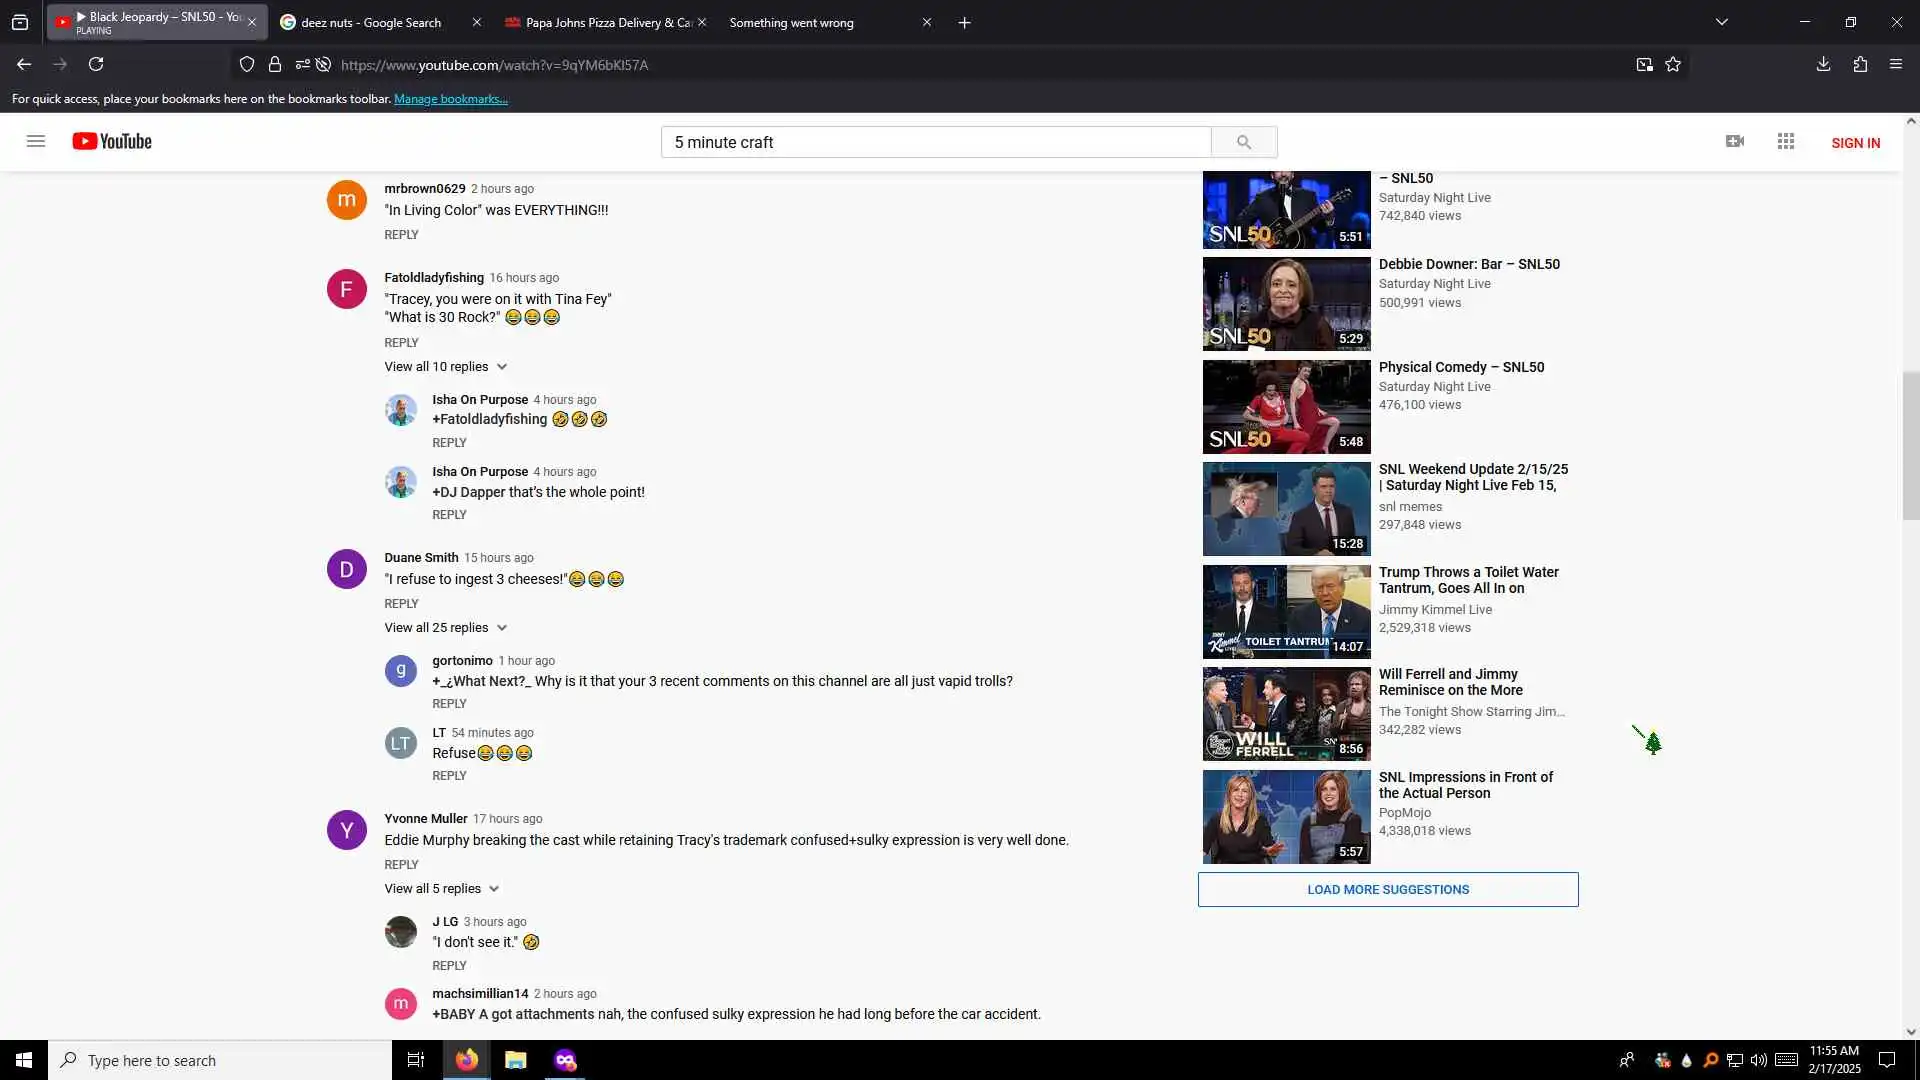Open the Firefox downloads panel icon
1920x1080 pixels.
[1823, 65]
